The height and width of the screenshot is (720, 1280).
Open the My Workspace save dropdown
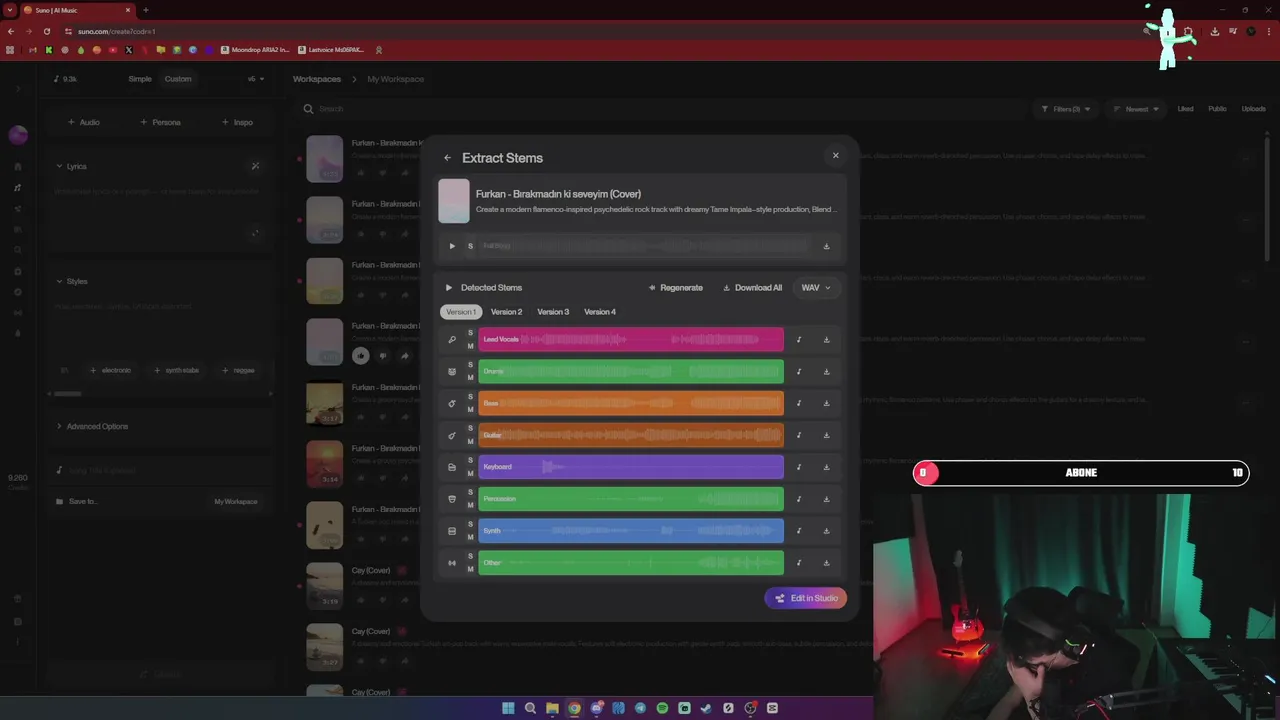[236, 502]
